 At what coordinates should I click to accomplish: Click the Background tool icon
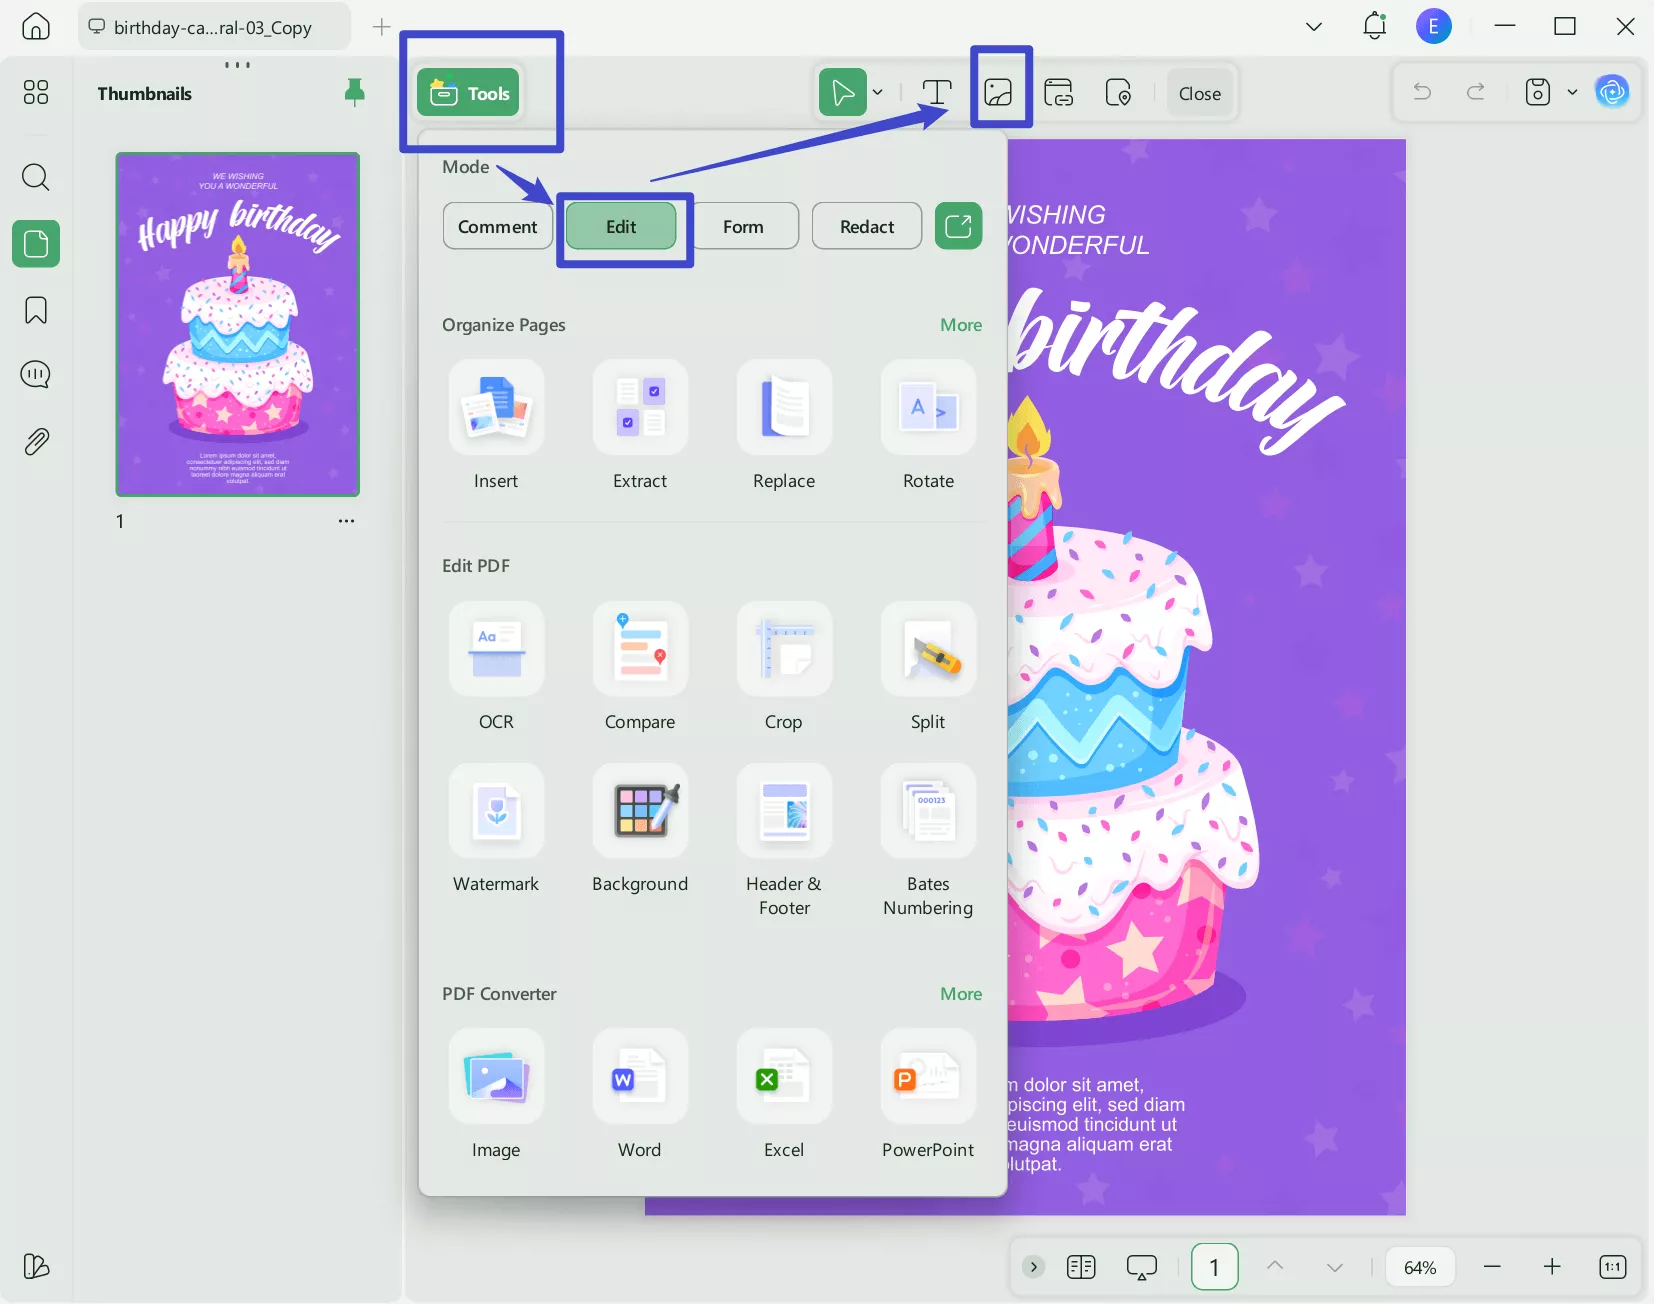(x=640, y=812)
